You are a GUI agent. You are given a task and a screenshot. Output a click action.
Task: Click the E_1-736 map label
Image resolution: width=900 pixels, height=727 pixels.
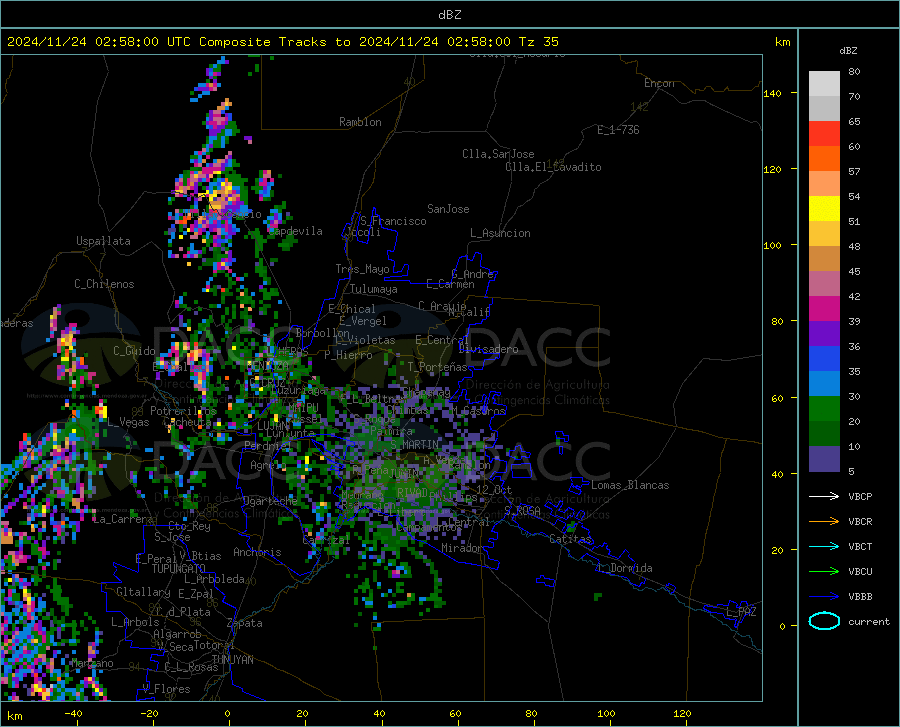pos(618,130)
